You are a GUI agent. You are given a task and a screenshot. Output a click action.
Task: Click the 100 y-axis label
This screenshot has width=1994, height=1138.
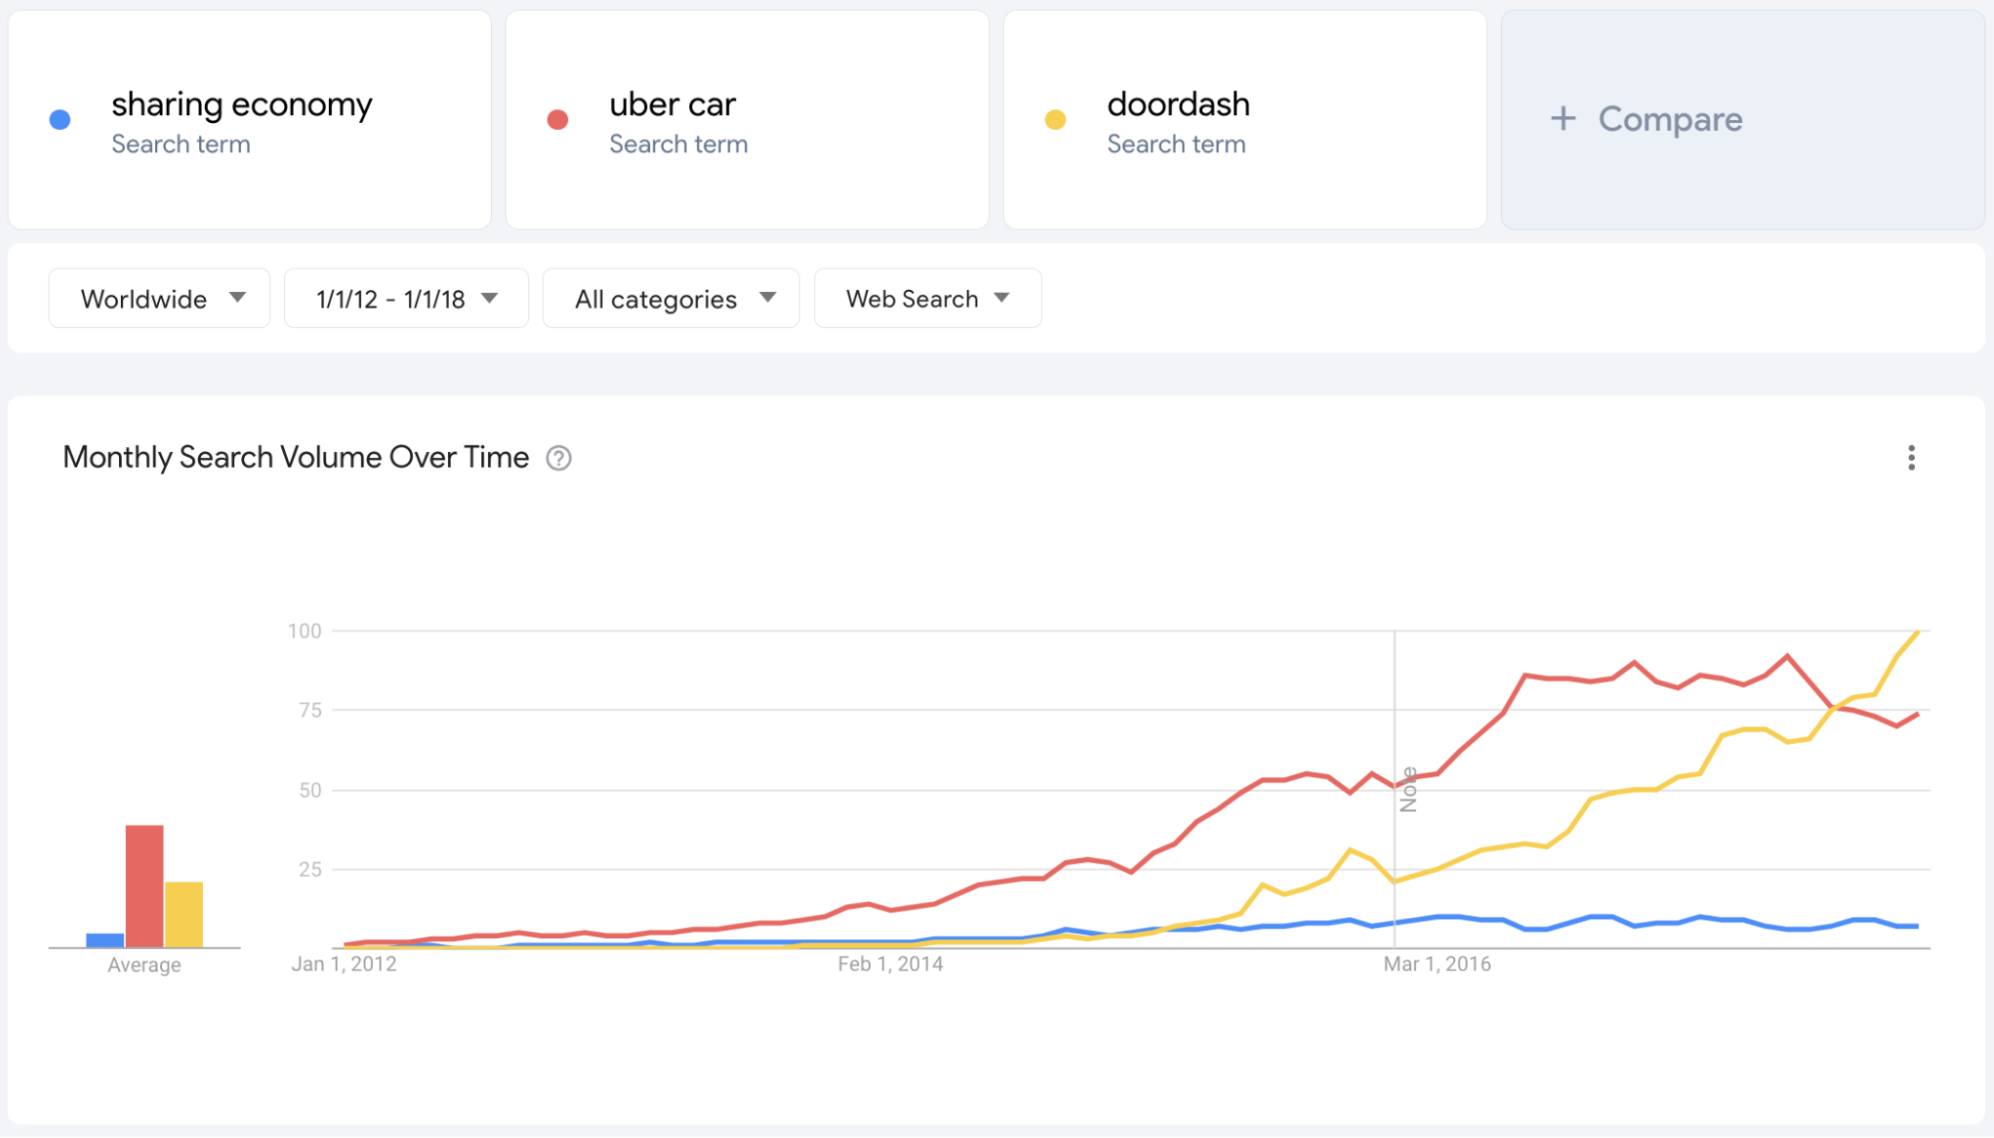pos(305,631)
